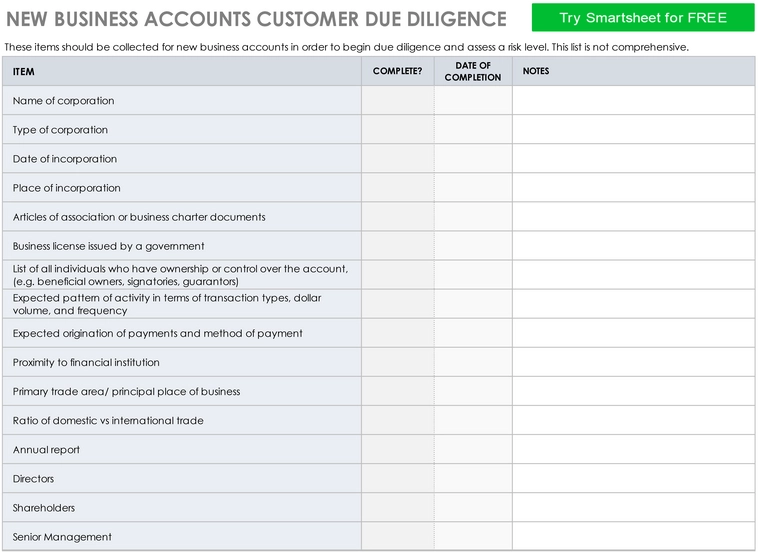
Task: Click the Date of Completion cell for Proximity to financial institution
Action: click(x=473, y=362)
